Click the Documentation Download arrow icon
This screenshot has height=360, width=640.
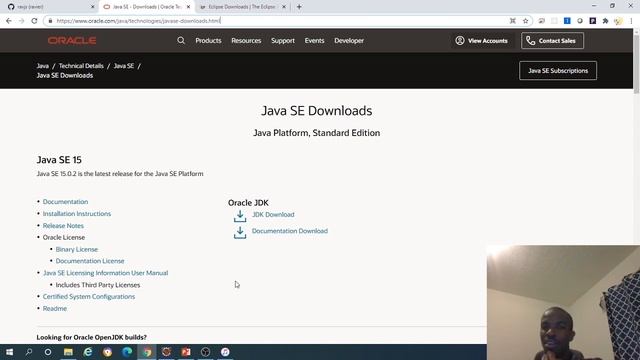[240, 232]
